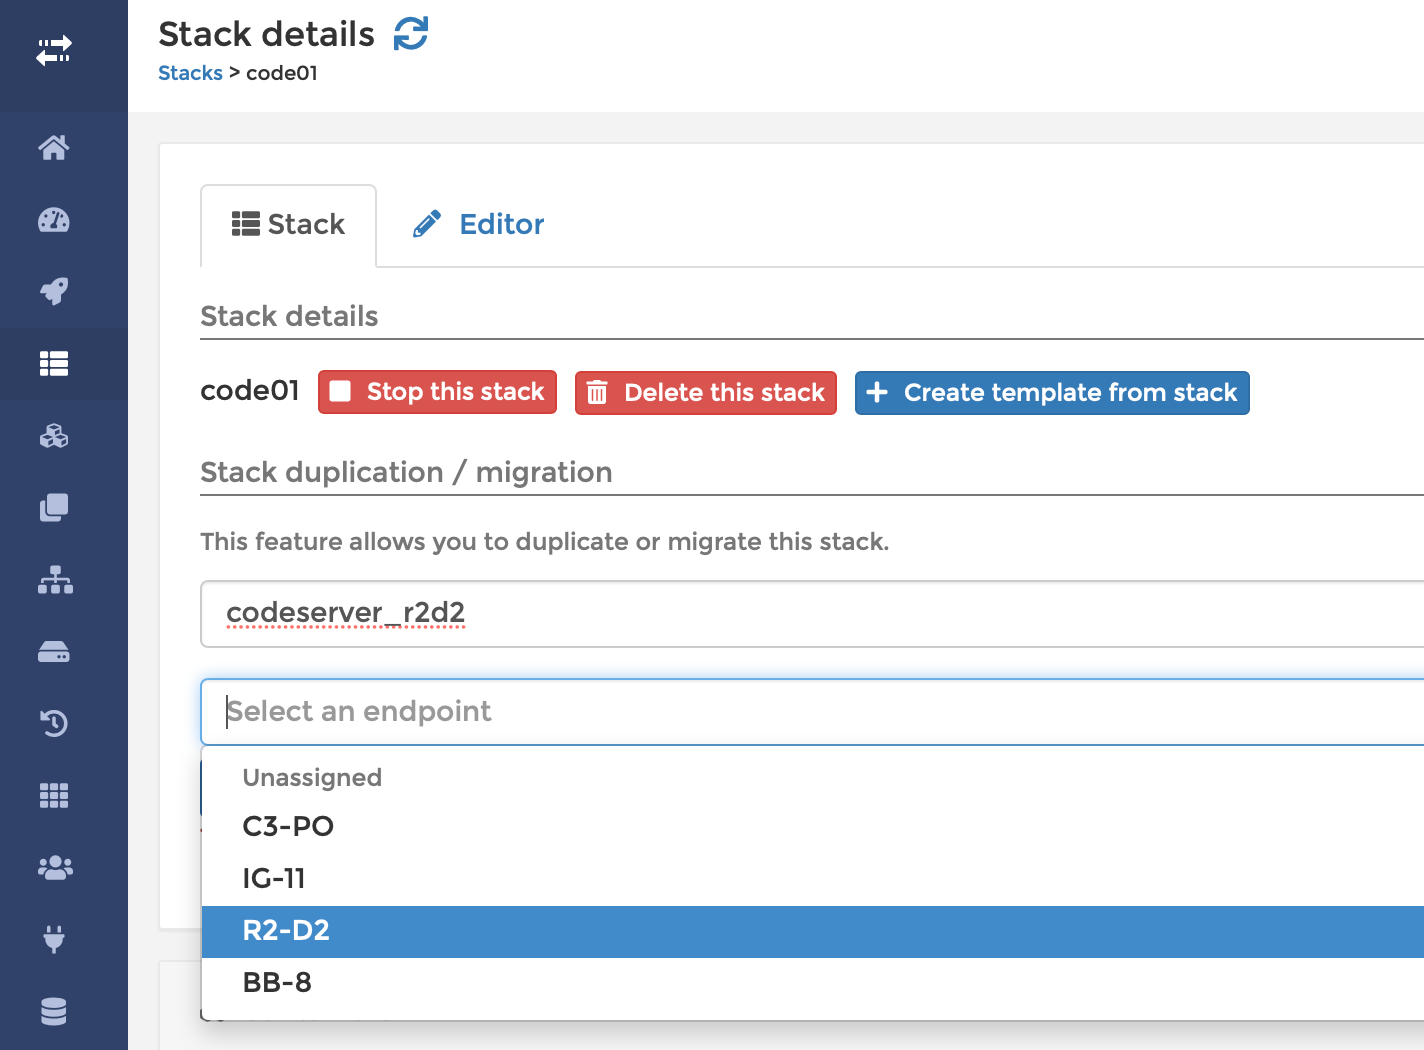Click the Unassigned group label
The width and height of the screenshot is (1424, 1050).
coord(312,778)
